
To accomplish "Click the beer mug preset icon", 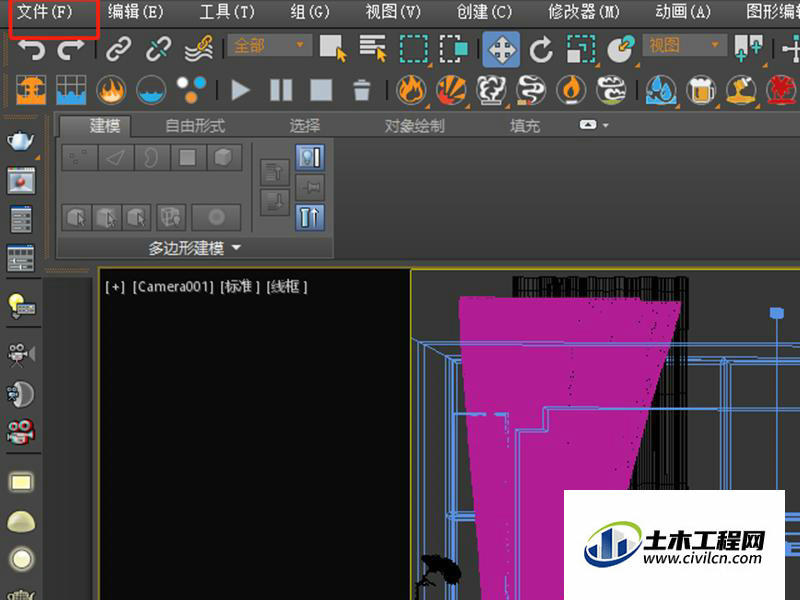I will pyautogui.click(x=701, y=90).
